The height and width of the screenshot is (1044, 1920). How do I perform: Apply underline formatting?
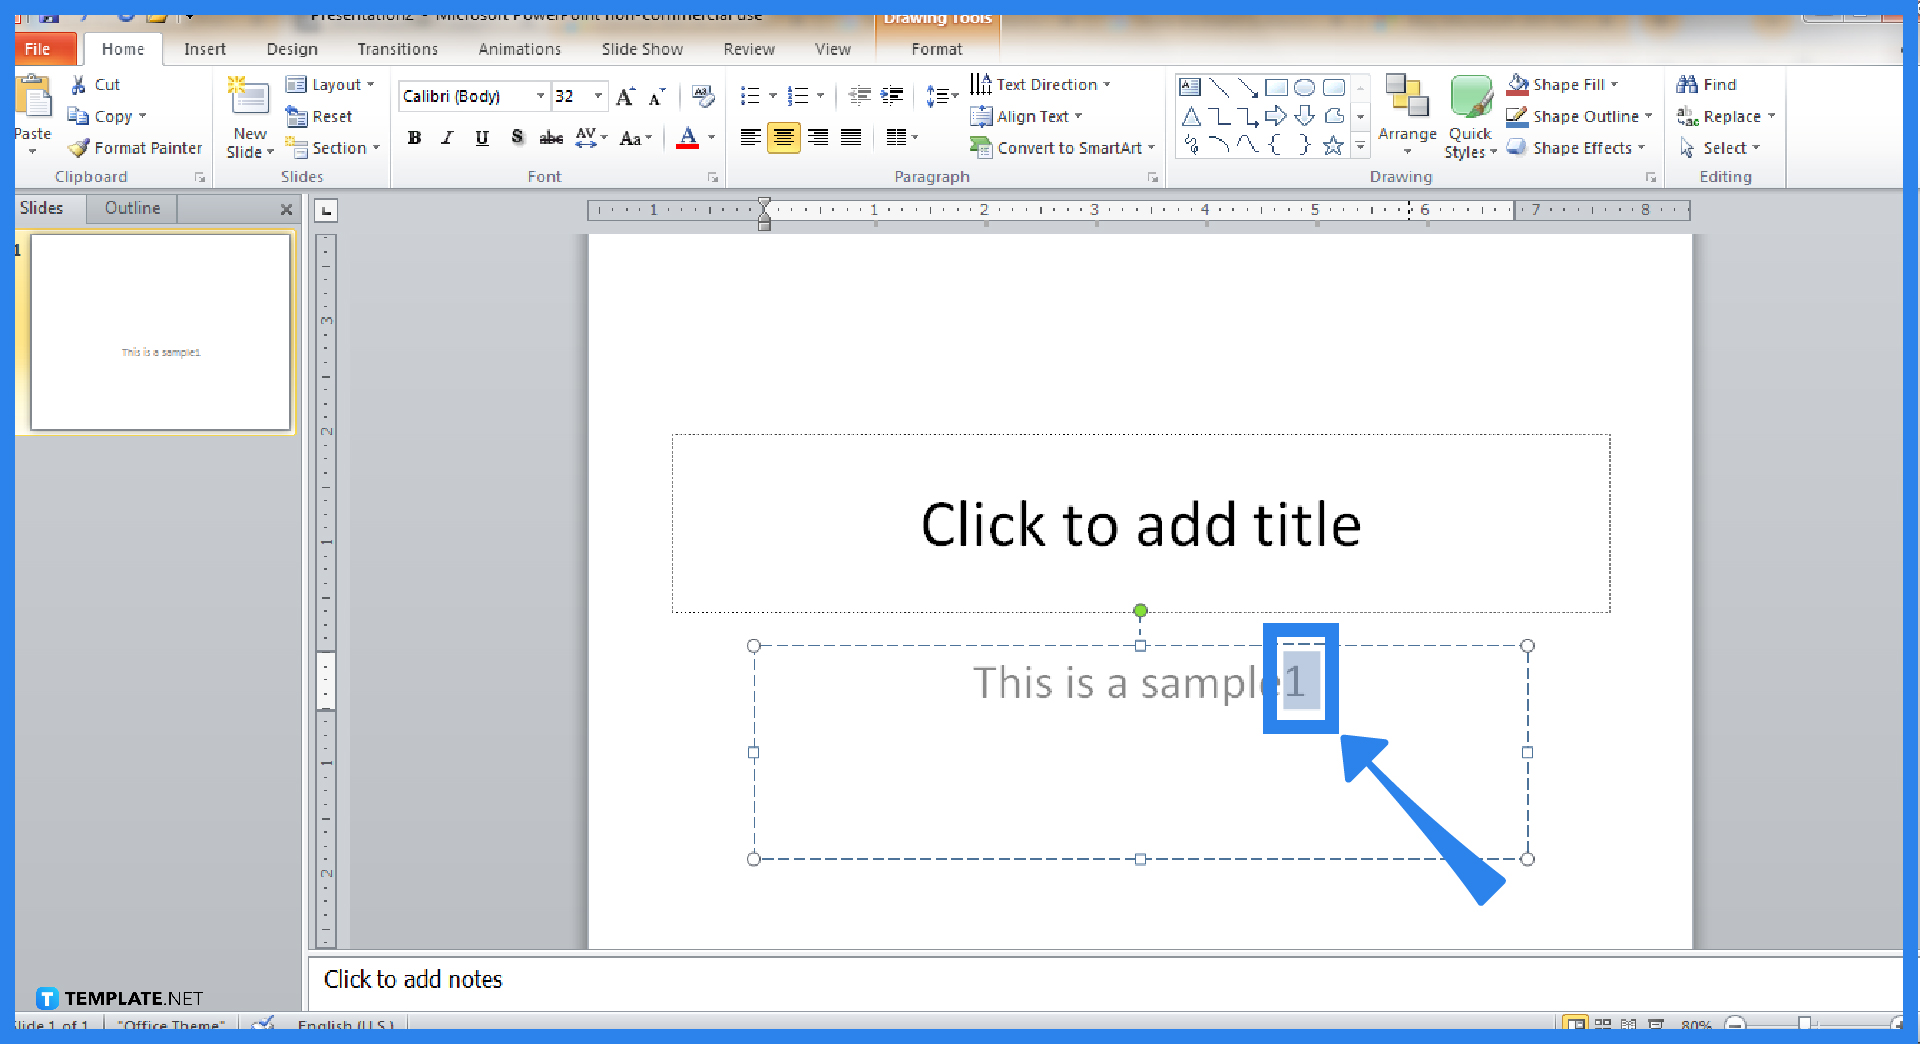tap(482, 137)
